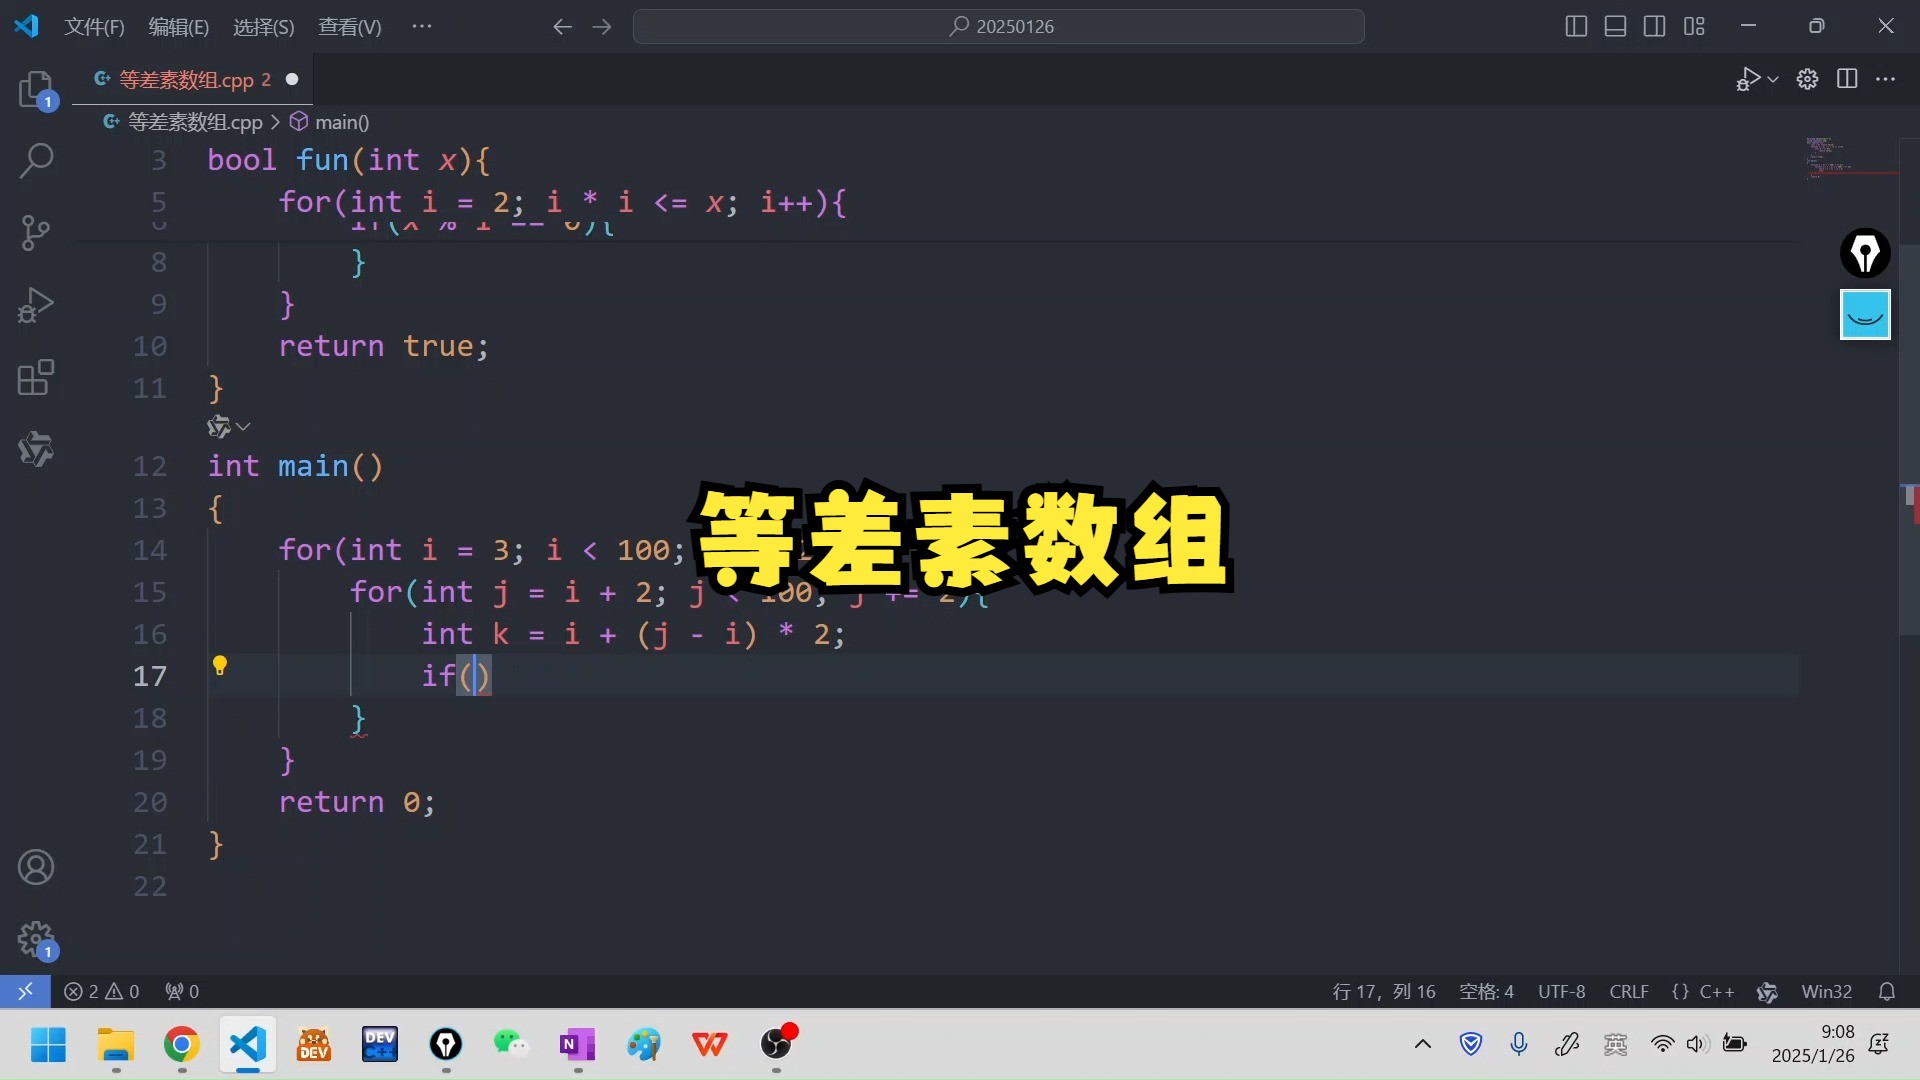1920x1080 pixels.
Task: Click main() in the breadcrumb
Action: 342,122
